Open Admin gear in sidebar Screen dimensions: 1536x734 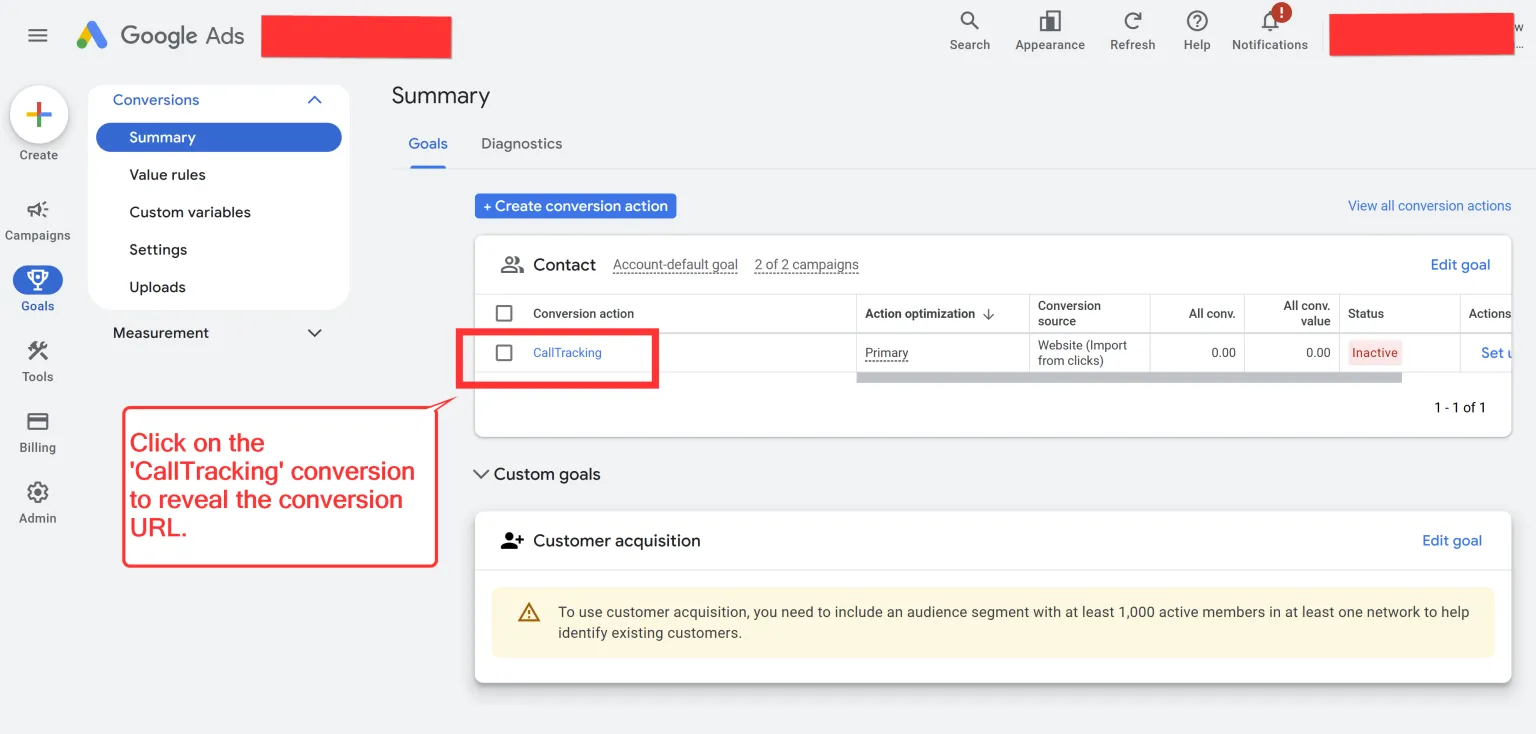pos(38,503)
